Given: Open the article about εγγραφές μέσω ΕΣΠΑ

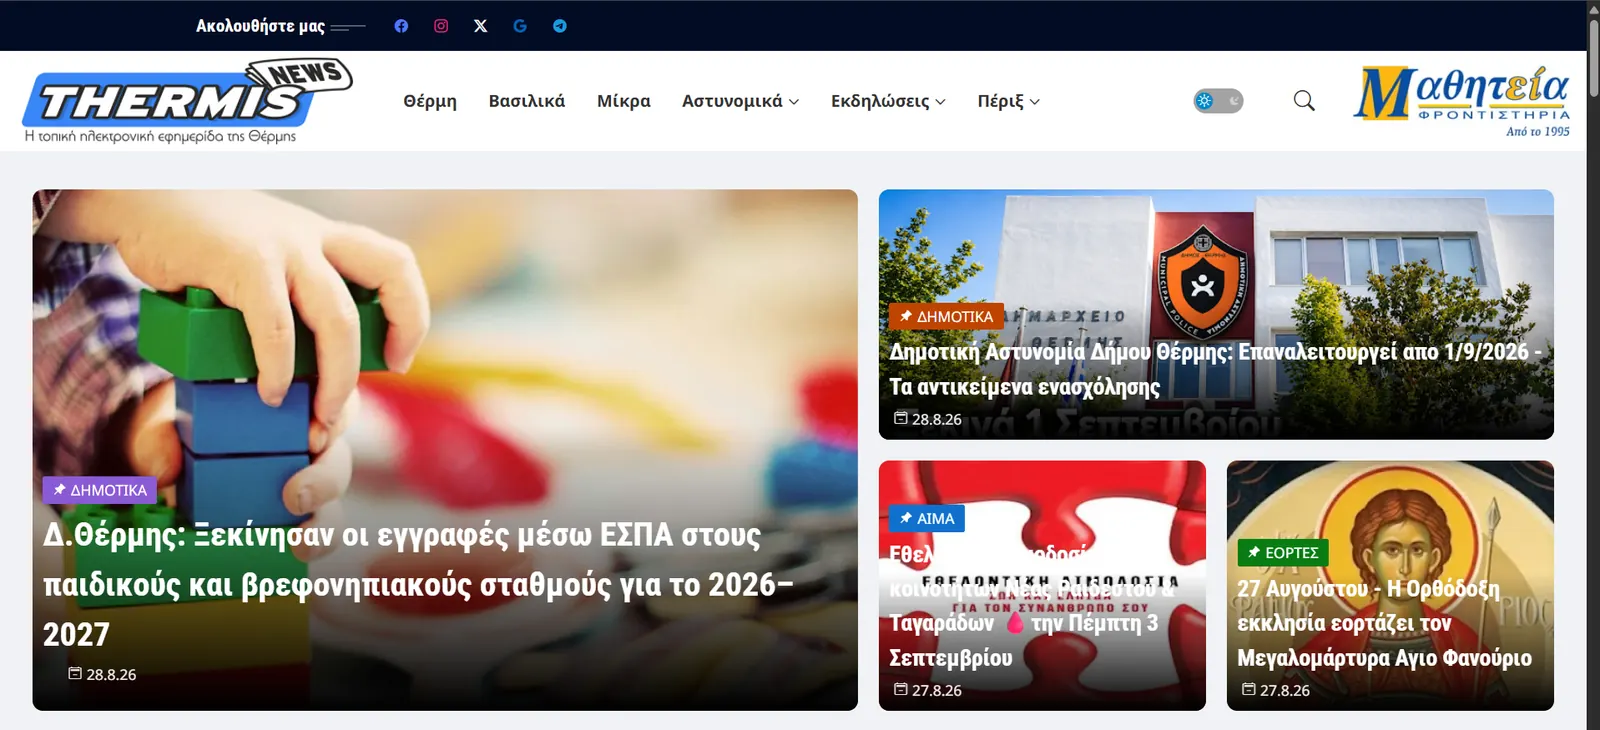Looking at the screenshot, I should click(x=418, y=584).
